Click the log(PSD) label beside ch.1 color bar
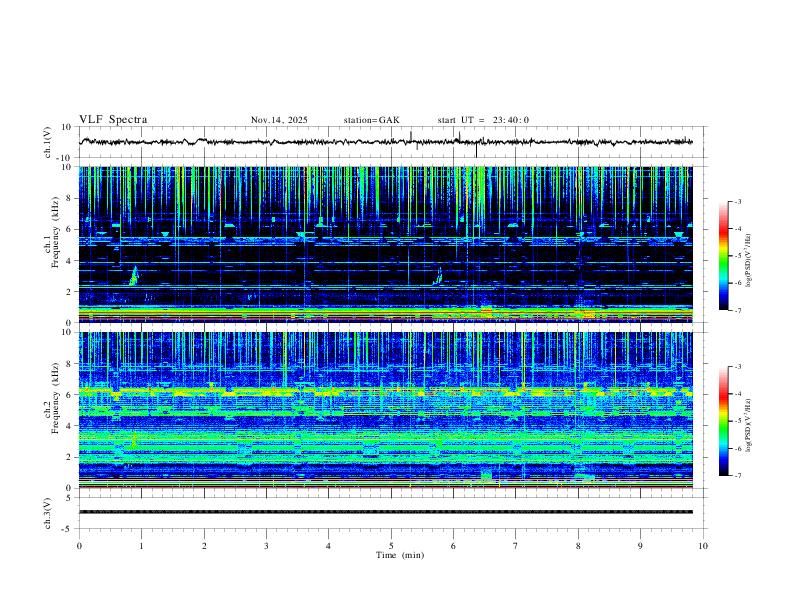Image resolution: width=792 pixels, height=612 pixels. tap(749, 260)
